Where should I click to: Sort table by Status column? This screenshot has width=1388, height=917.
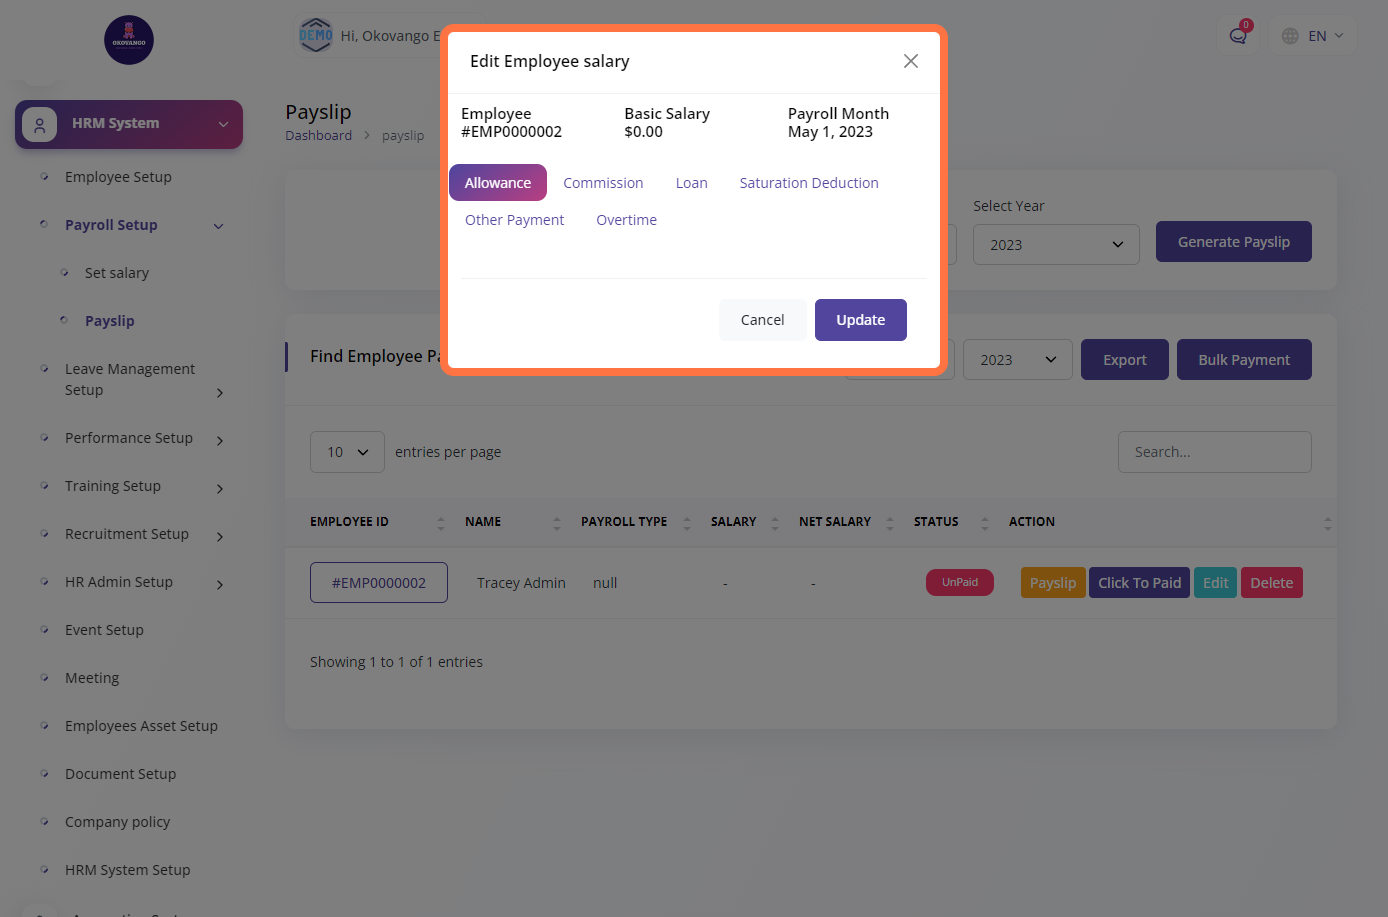point(984,522)
